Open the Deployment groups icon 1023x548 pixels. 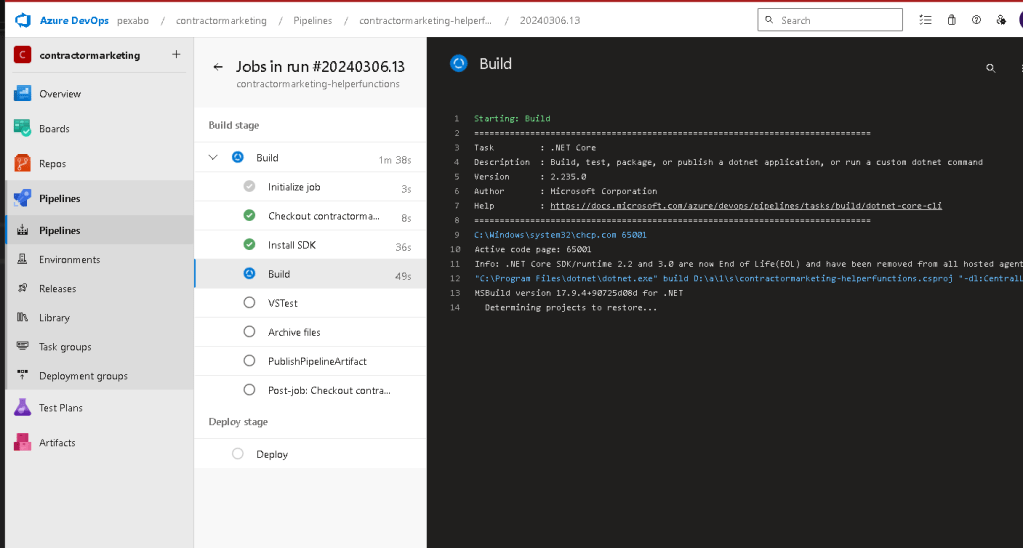[22, 375]
